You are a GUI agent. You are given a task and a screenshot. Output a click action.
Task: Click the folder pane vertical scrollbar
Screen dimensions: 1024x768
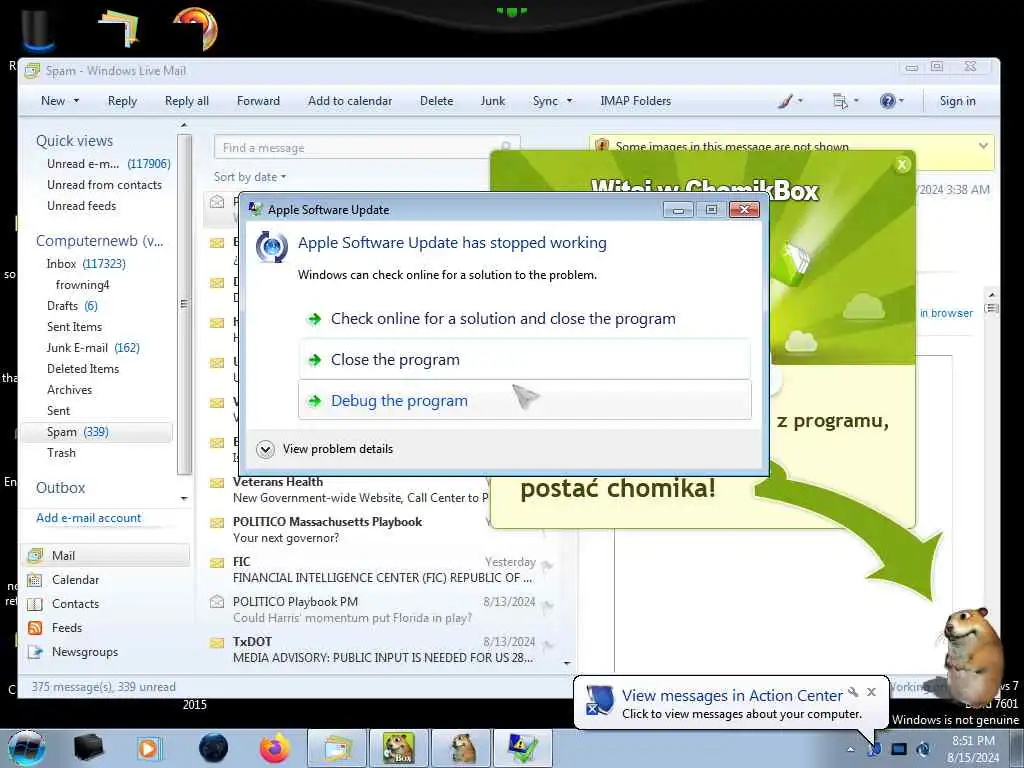pyautogui.click(x=184, y=304)
